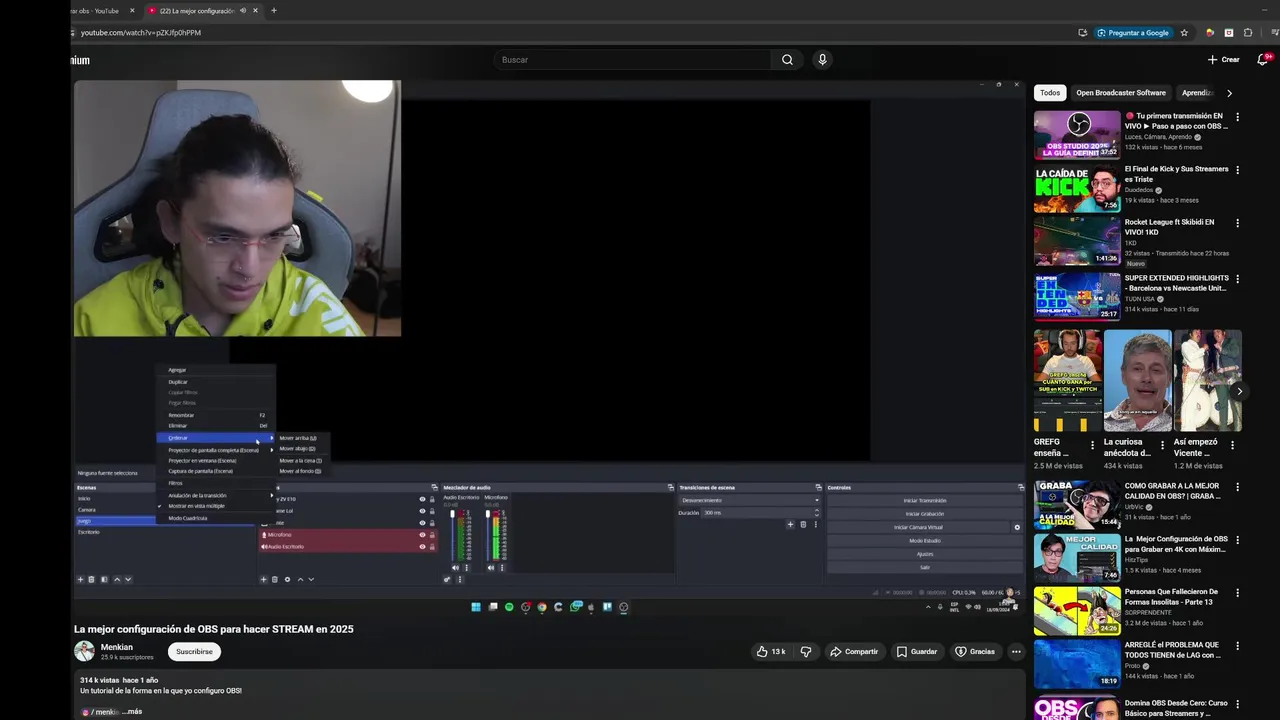The height and width of the screenshot is (720, 1280).
Task: Select the Open Broadcaster Software chip
Action: [x=1121, y=93]
